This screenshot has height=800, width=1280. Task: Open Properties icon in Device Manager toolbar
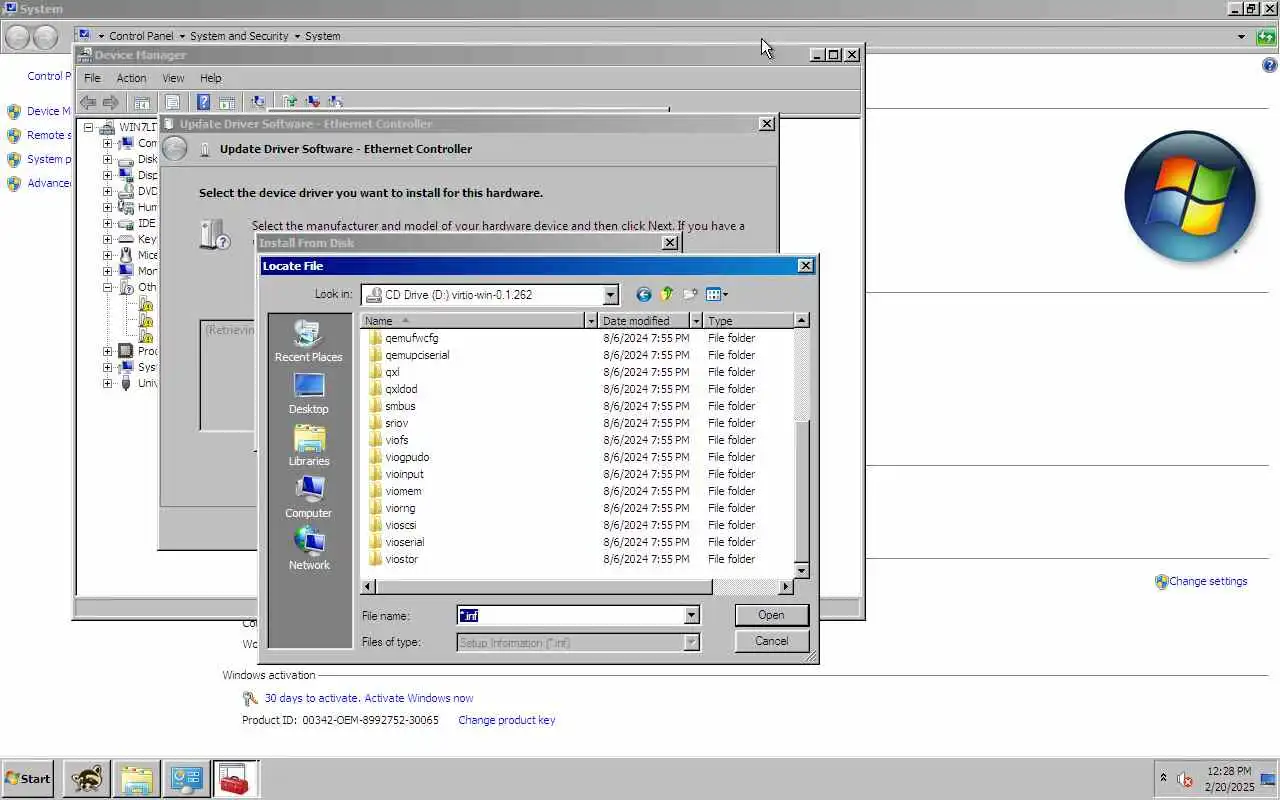[172, 102]
